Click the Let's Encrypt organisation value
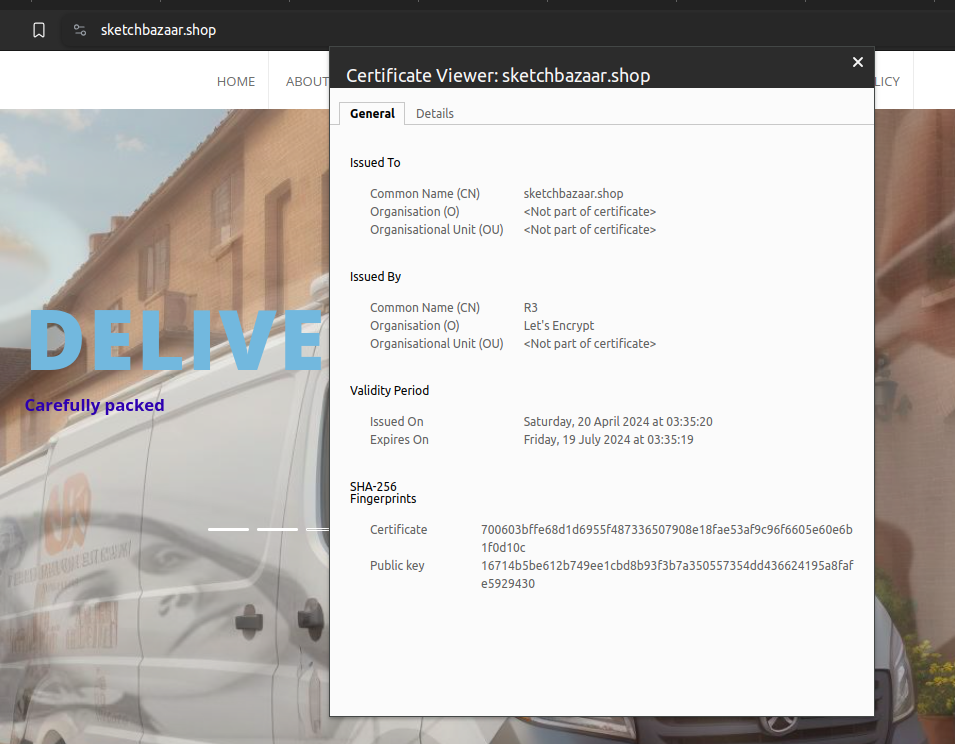This screenshot has height=744, width=955. tap(558, 325)
